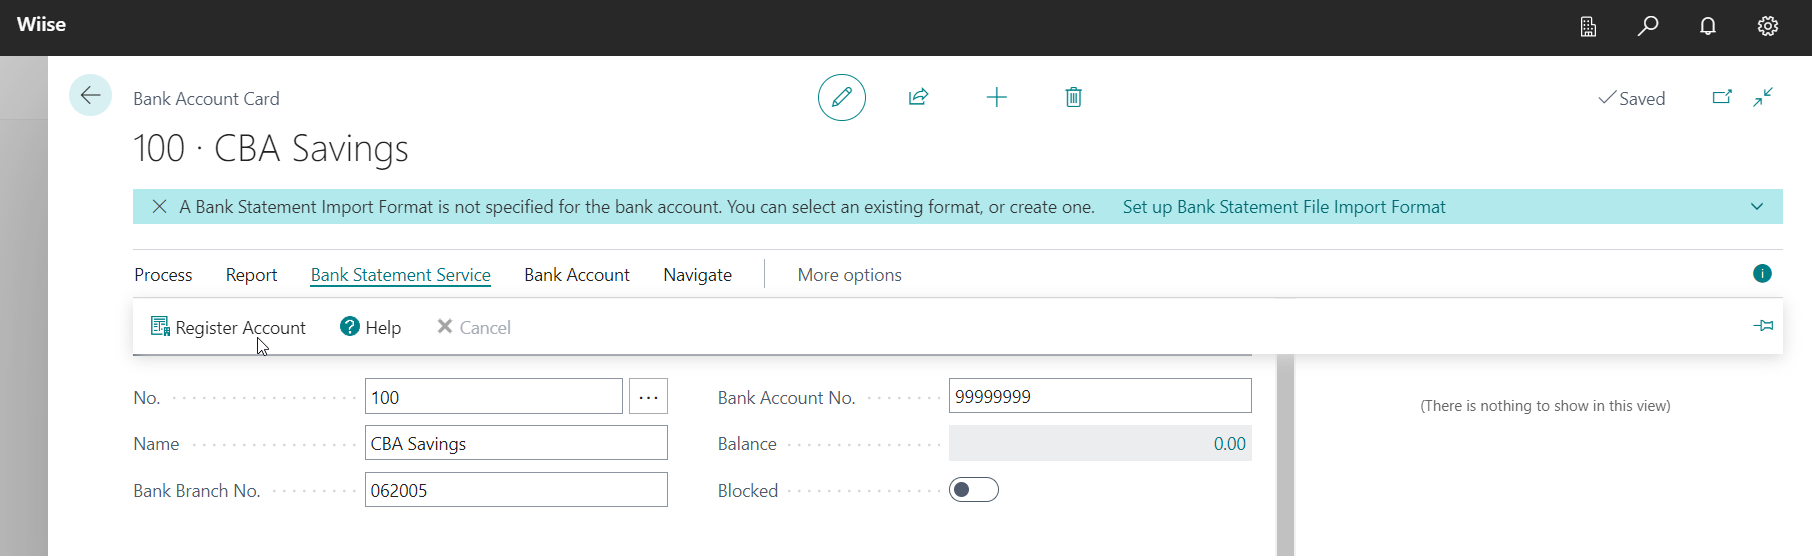The height and width of the screenshot is (556, 1812).
Task: Click the trash delete icon
Action: (1073, 97)
